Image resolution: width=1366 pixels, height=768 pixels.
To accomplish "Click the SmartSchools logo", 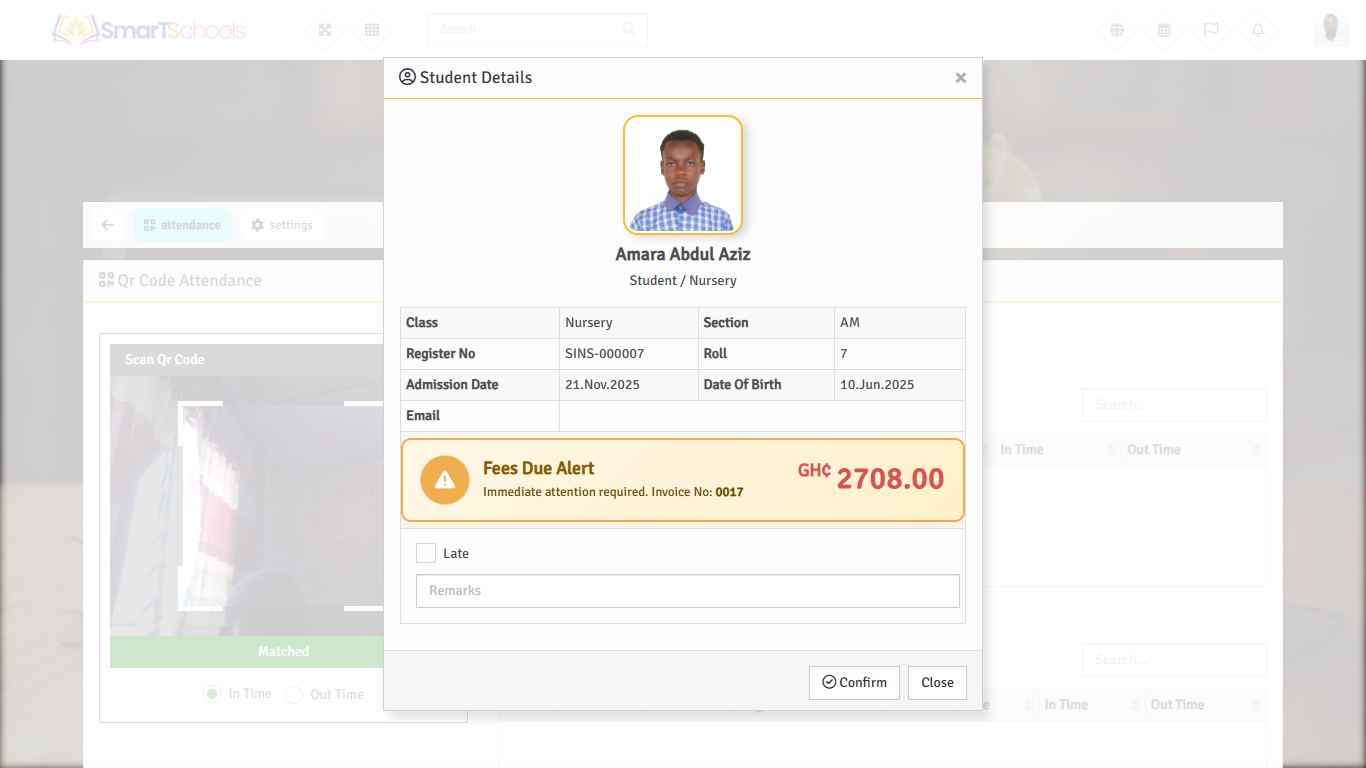I will click(149, 29).
